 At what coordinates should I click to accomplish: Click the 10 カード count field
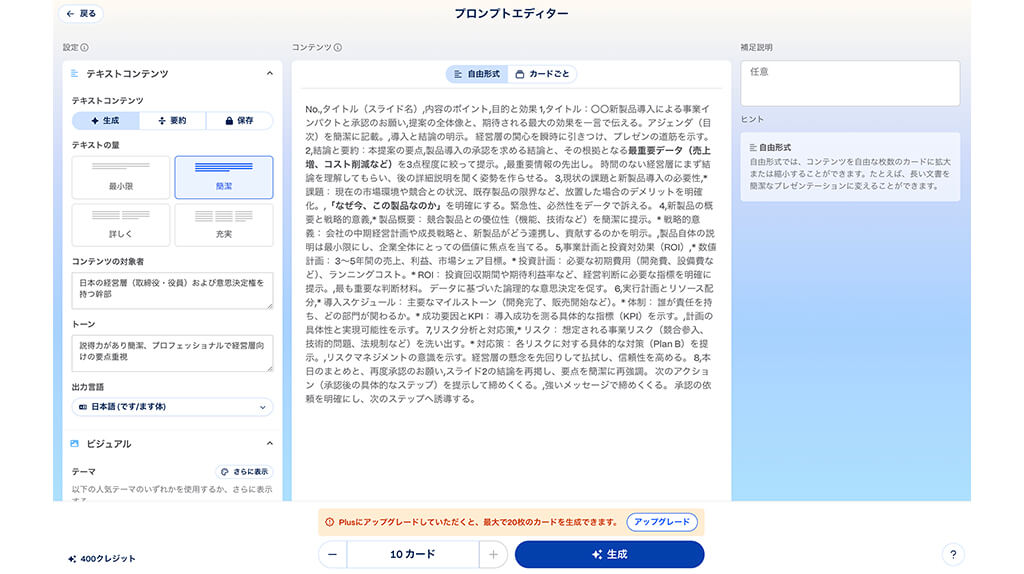[x=413, y=554]
